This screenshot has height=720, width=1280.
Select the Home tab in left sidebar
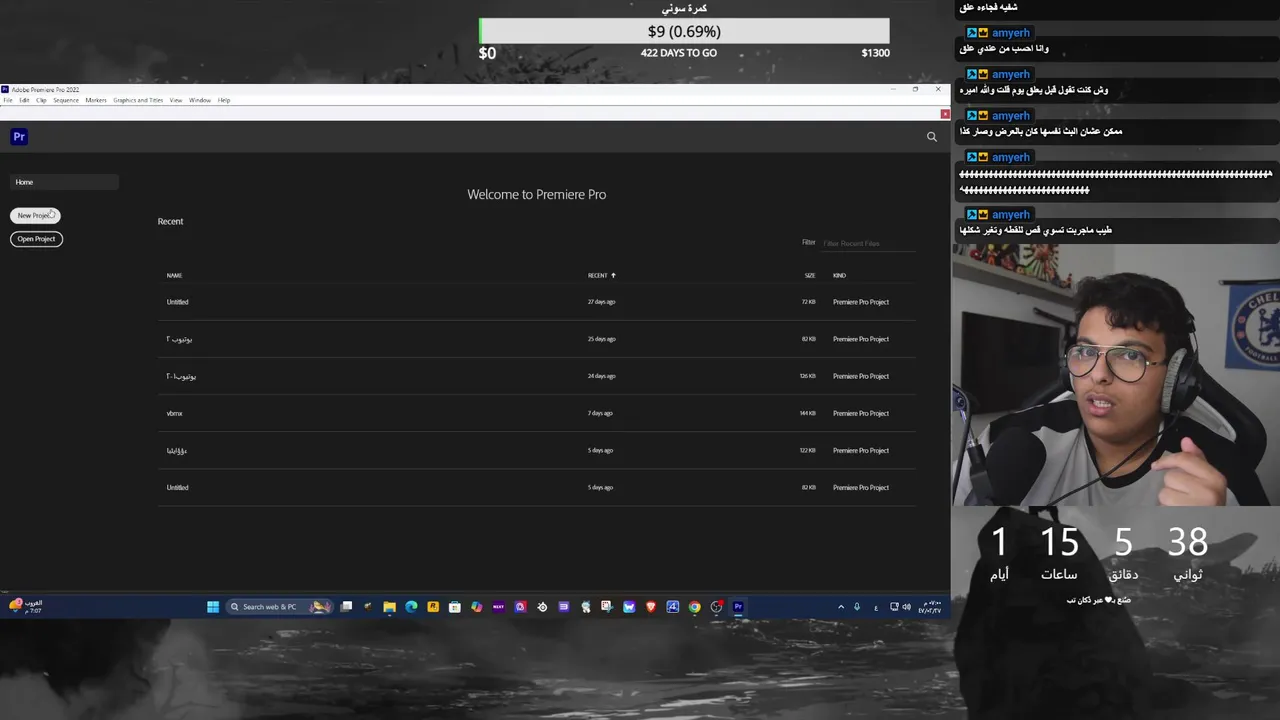(64, 182)
